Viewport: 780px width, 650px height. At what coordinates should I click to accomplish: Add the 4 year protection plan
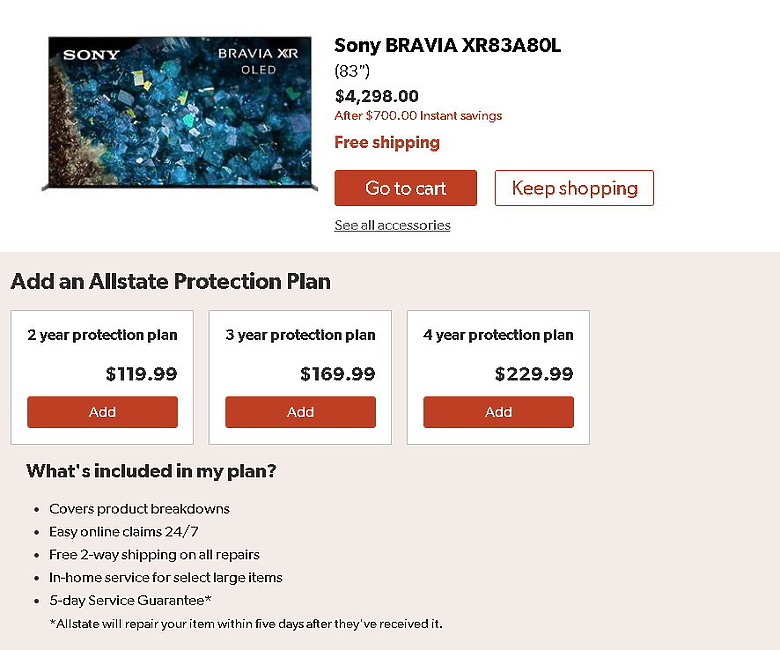point(498,412)
